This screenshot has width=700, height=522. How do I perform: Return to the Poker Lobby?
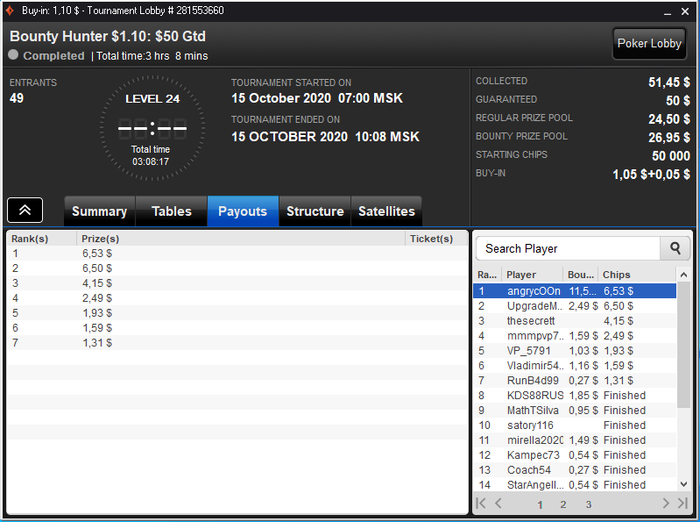point(649,44)
